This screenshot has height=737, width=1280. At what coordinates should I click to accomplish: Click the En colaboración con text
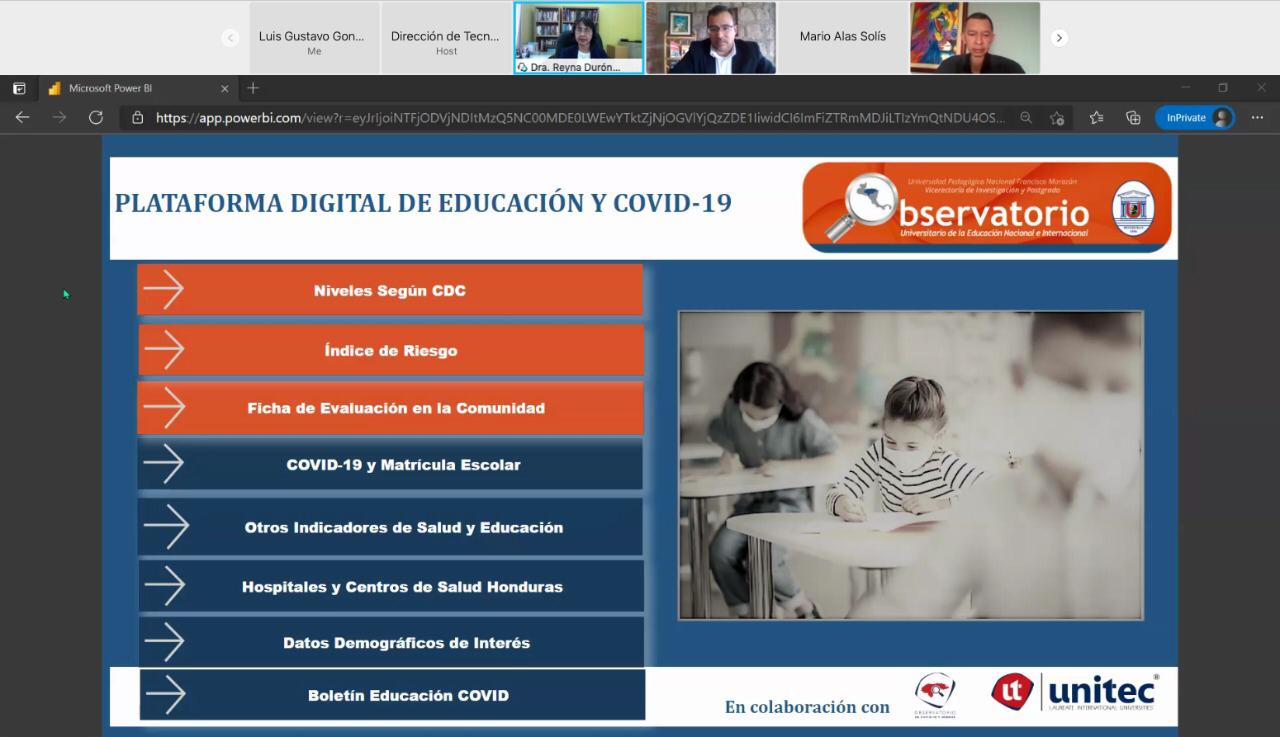(807, 707)
